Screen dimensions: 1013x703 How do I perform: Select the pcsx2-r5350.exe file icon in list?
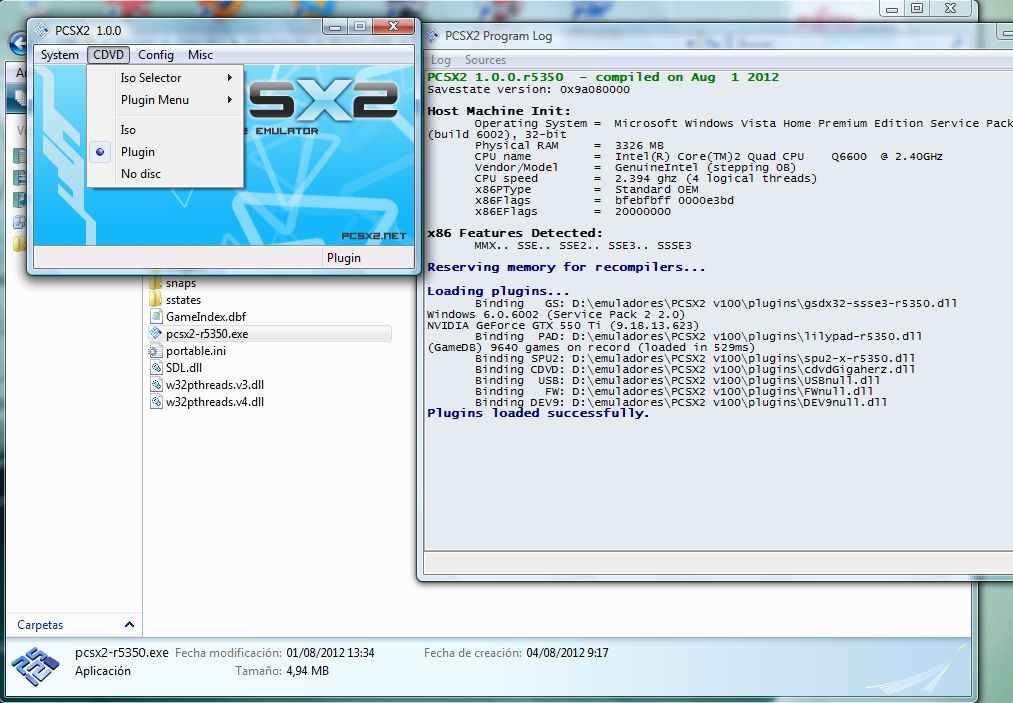pos(156,333)
